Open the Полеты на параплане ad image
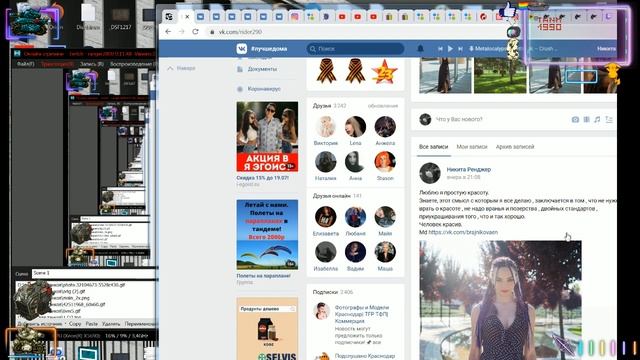Viewport: 640px width, 360px height. point(267,235)
